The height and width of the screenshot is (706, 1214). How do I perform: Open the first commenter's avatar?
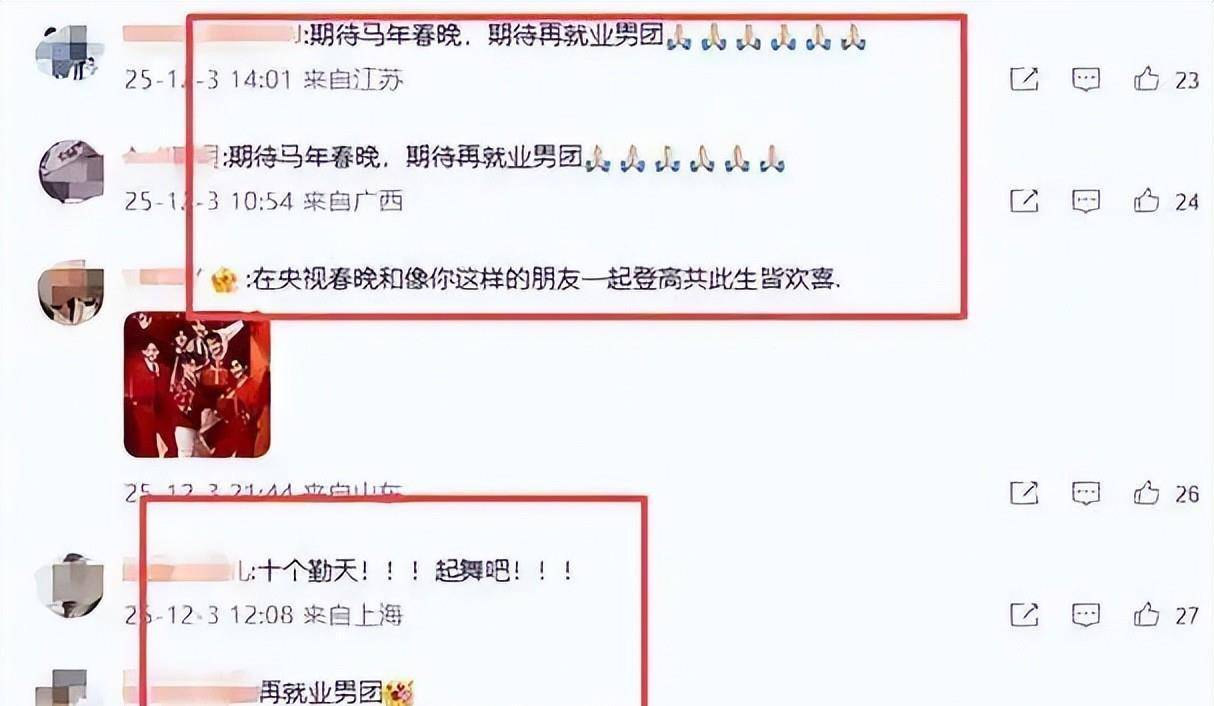tap(70, 51)
